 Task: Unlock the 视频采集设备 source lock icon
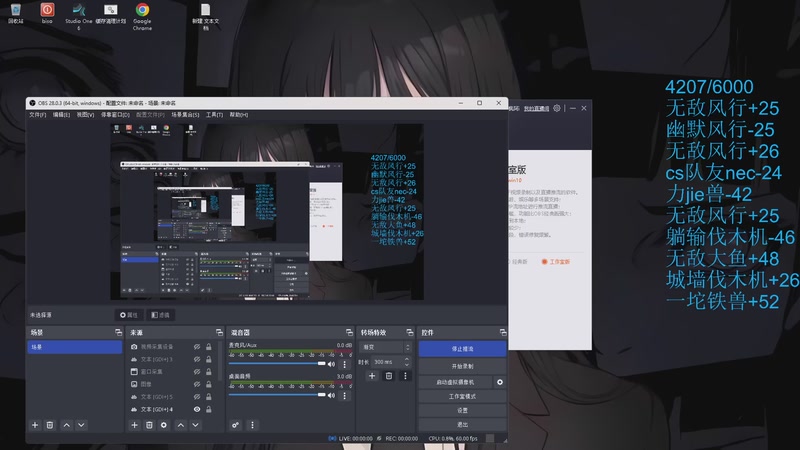[209, 347]
